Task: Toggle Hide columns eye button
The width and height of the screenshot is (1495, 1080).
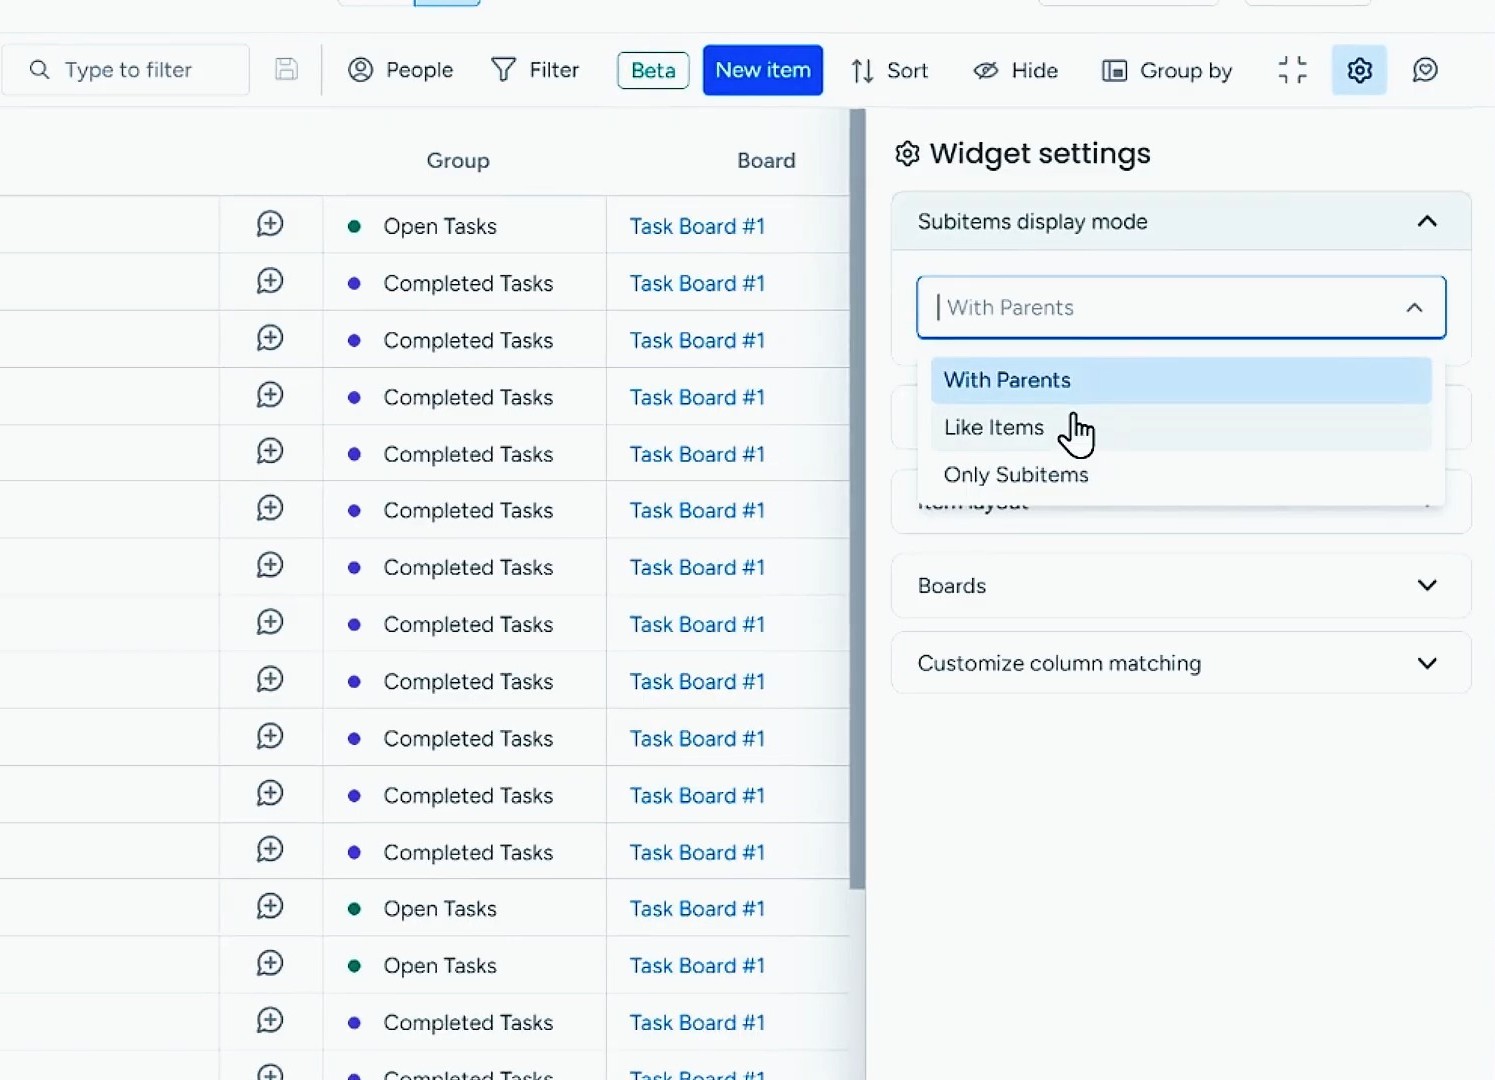Action: (1015, 70)
